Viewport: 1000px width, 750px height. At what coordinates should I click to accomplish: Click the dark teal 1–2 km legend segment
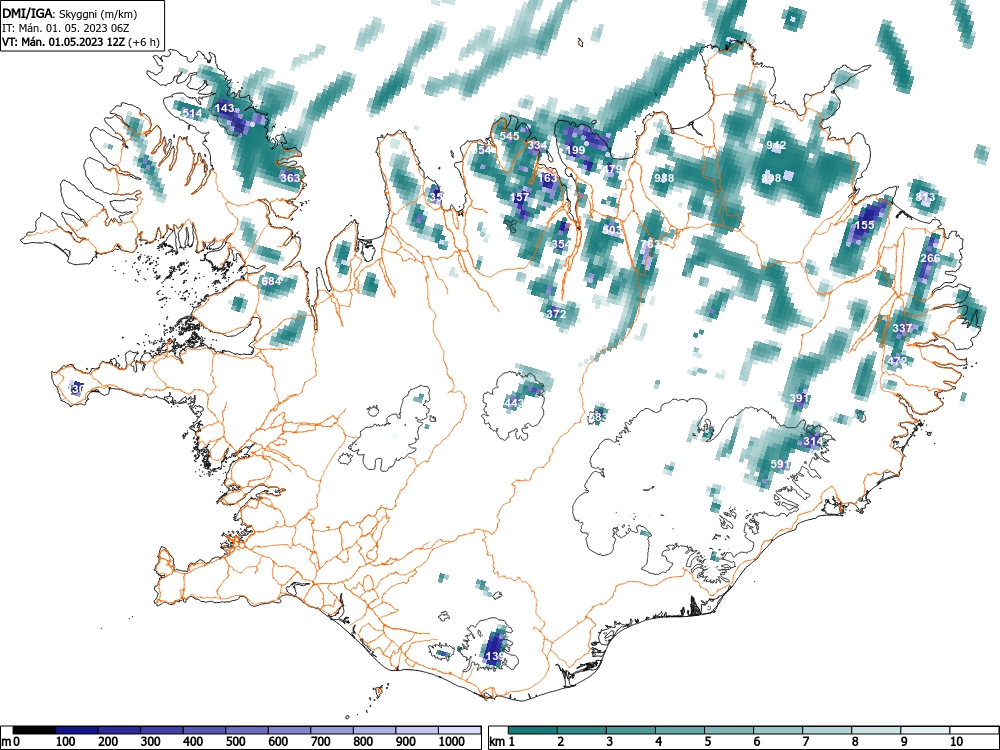click(x=533, y=730)
